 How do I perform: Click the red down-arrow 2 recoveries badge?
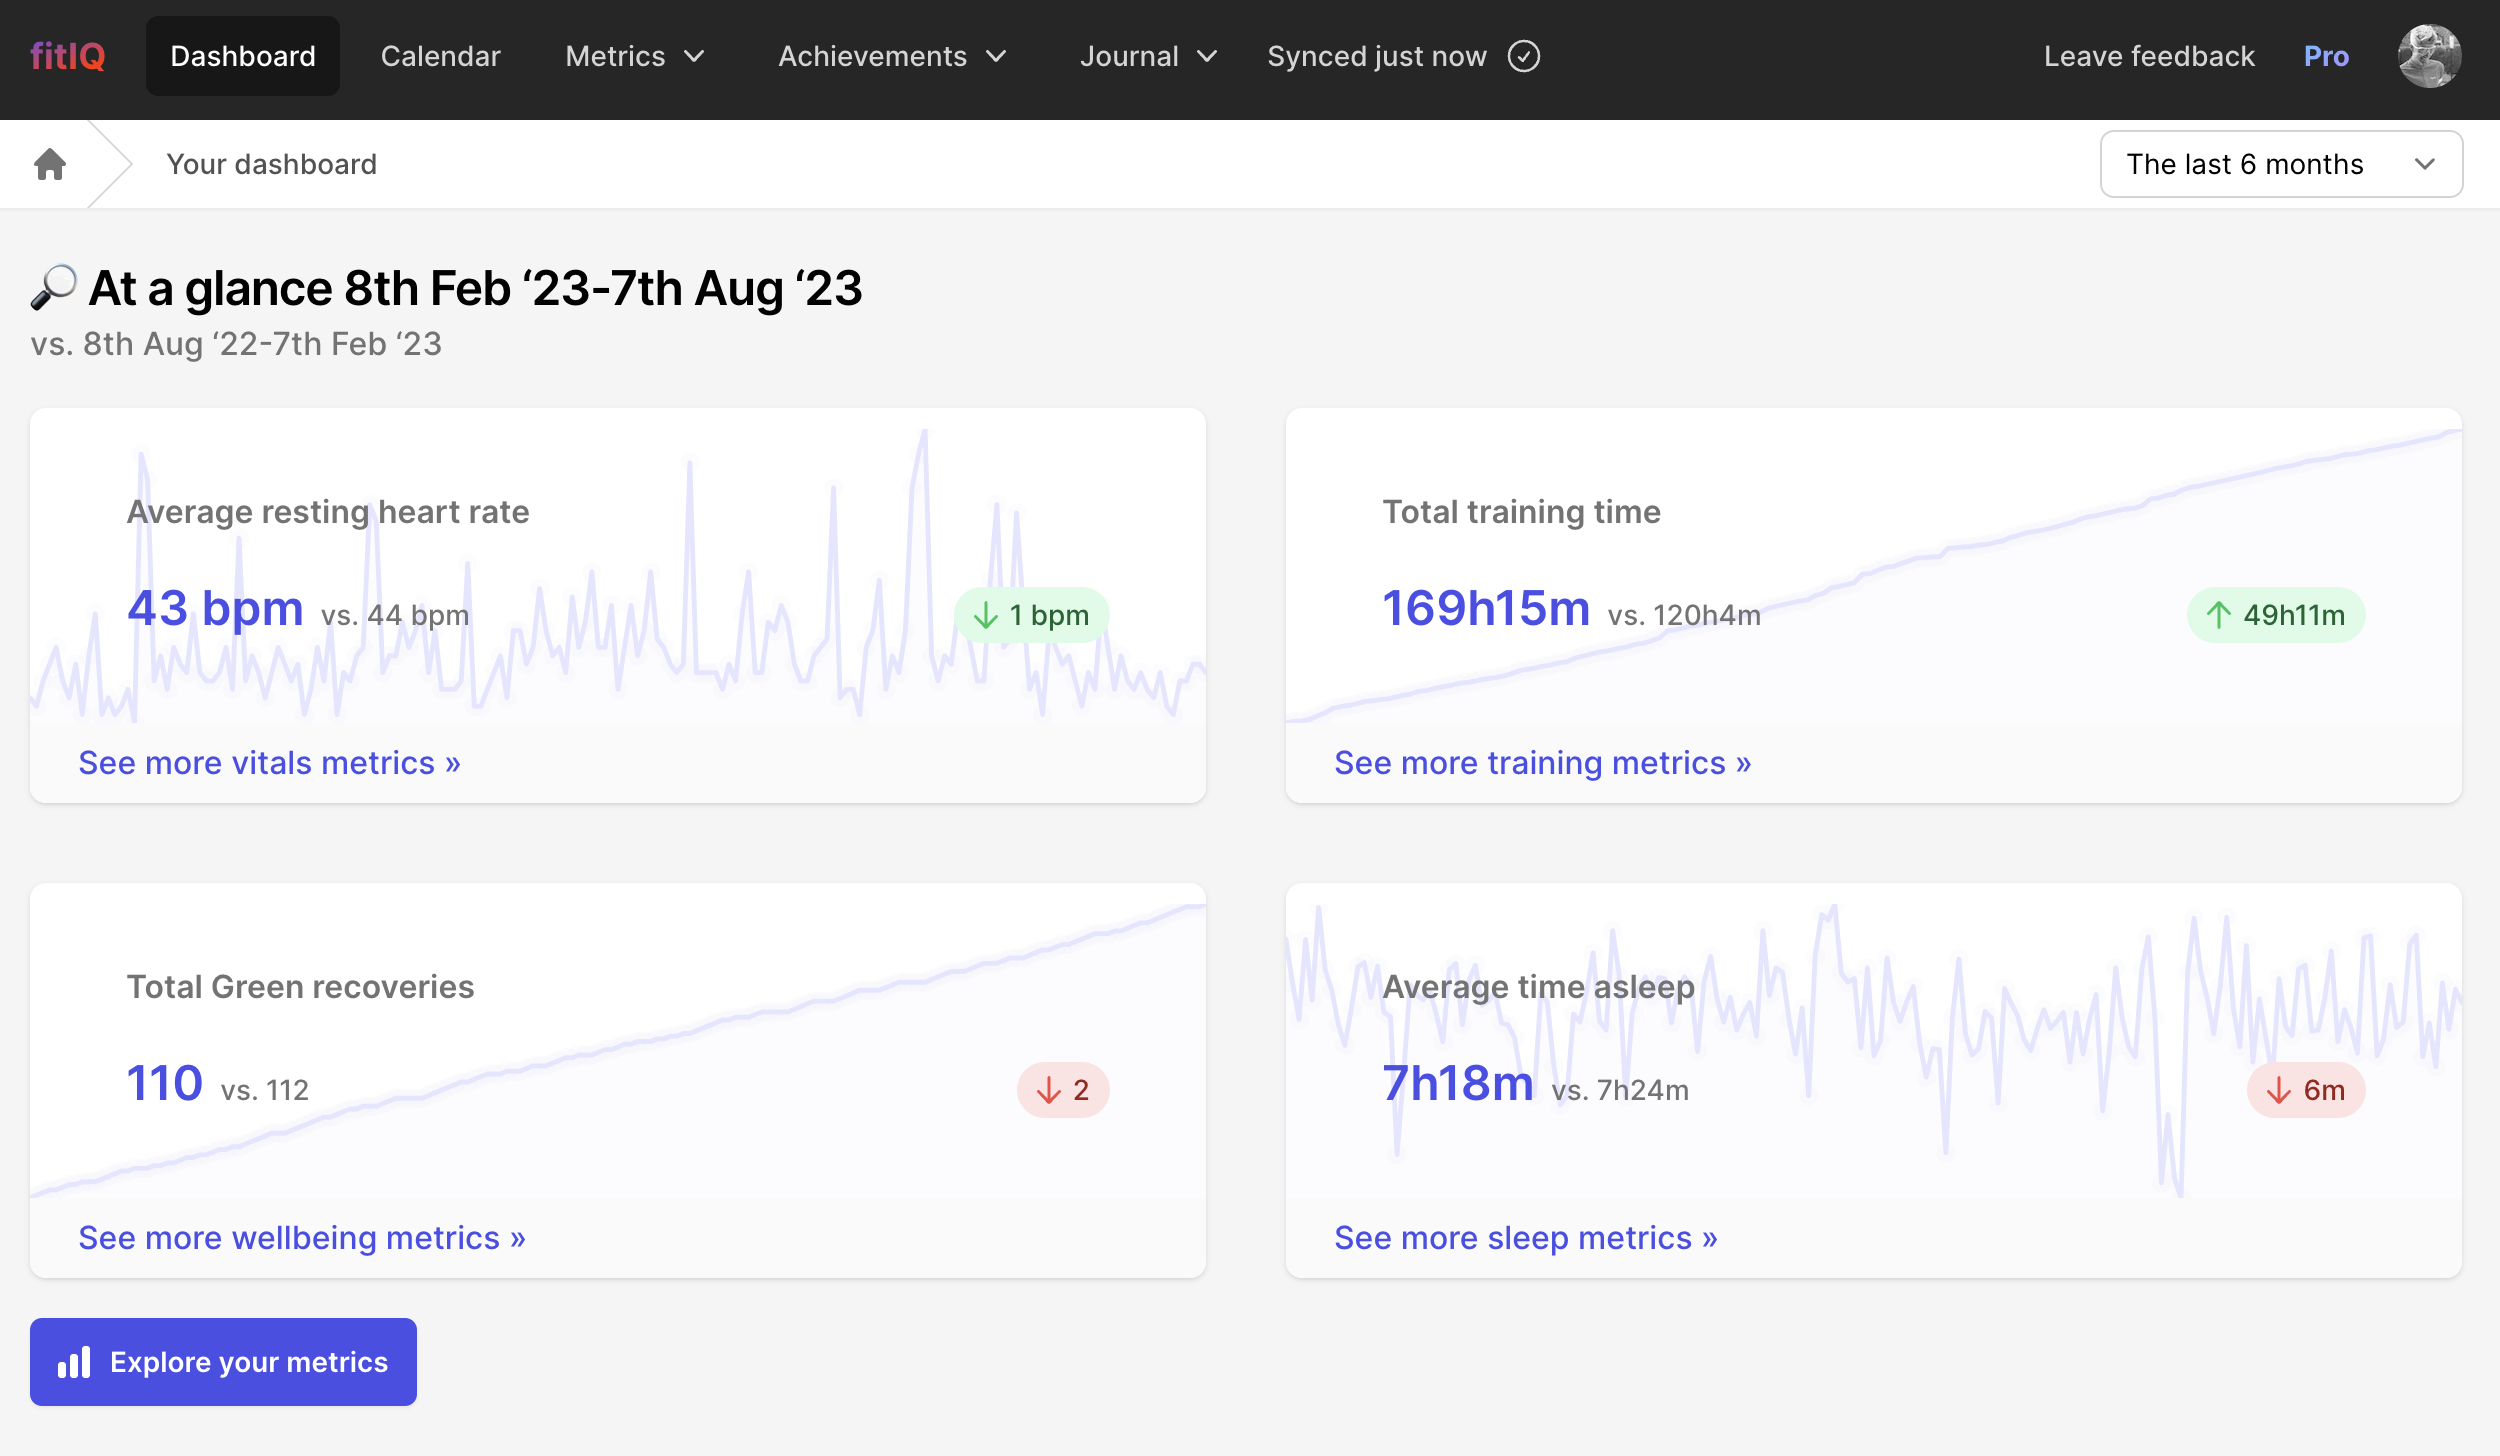point(1062,1090)
